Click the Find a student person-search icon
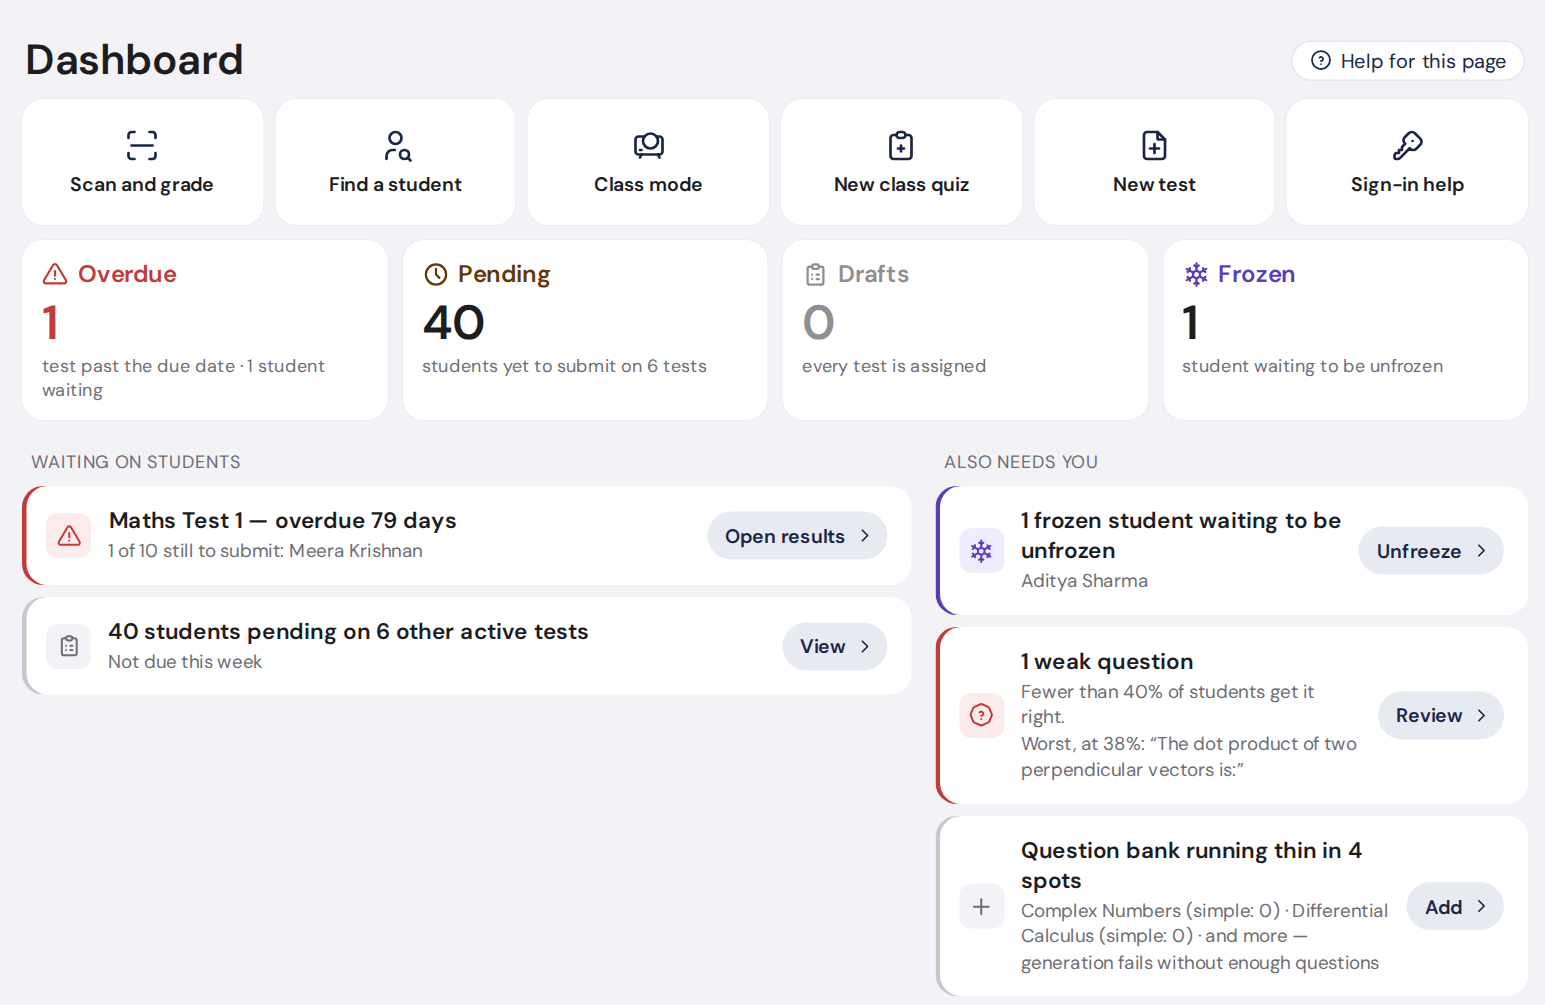The height and width of the screenshot is (1005, 1545). click(x=397, y=146)
